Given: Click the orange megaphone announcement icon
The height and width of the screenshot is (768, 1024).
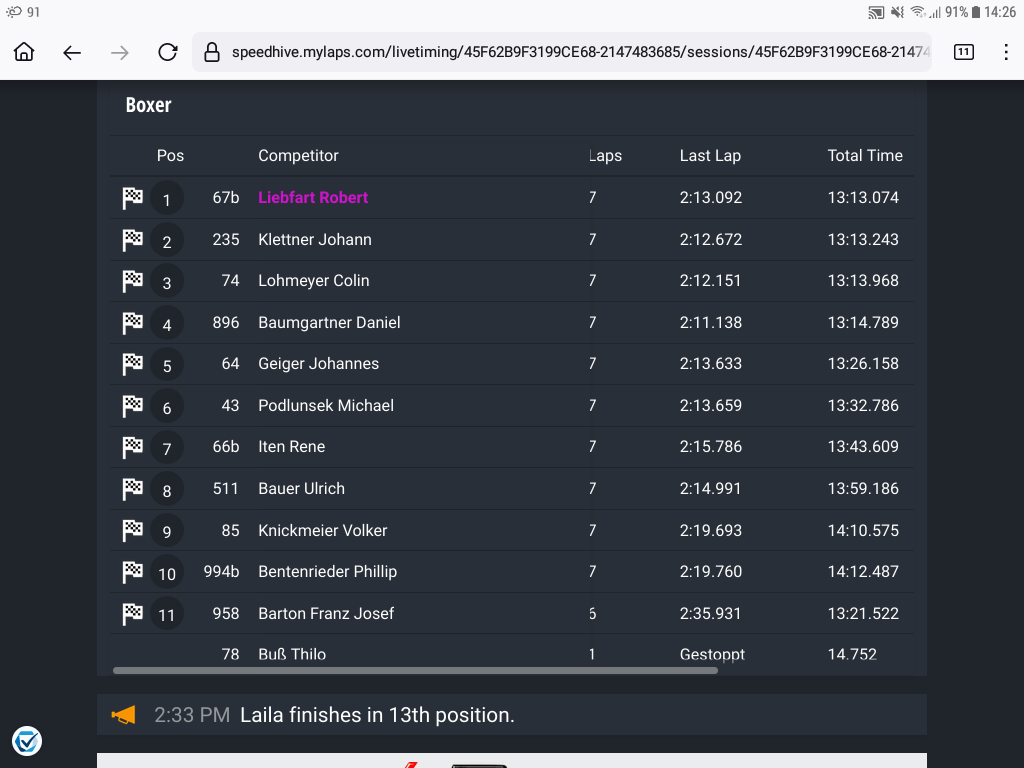Looking at the screenshot, I should tap(123, 715).
